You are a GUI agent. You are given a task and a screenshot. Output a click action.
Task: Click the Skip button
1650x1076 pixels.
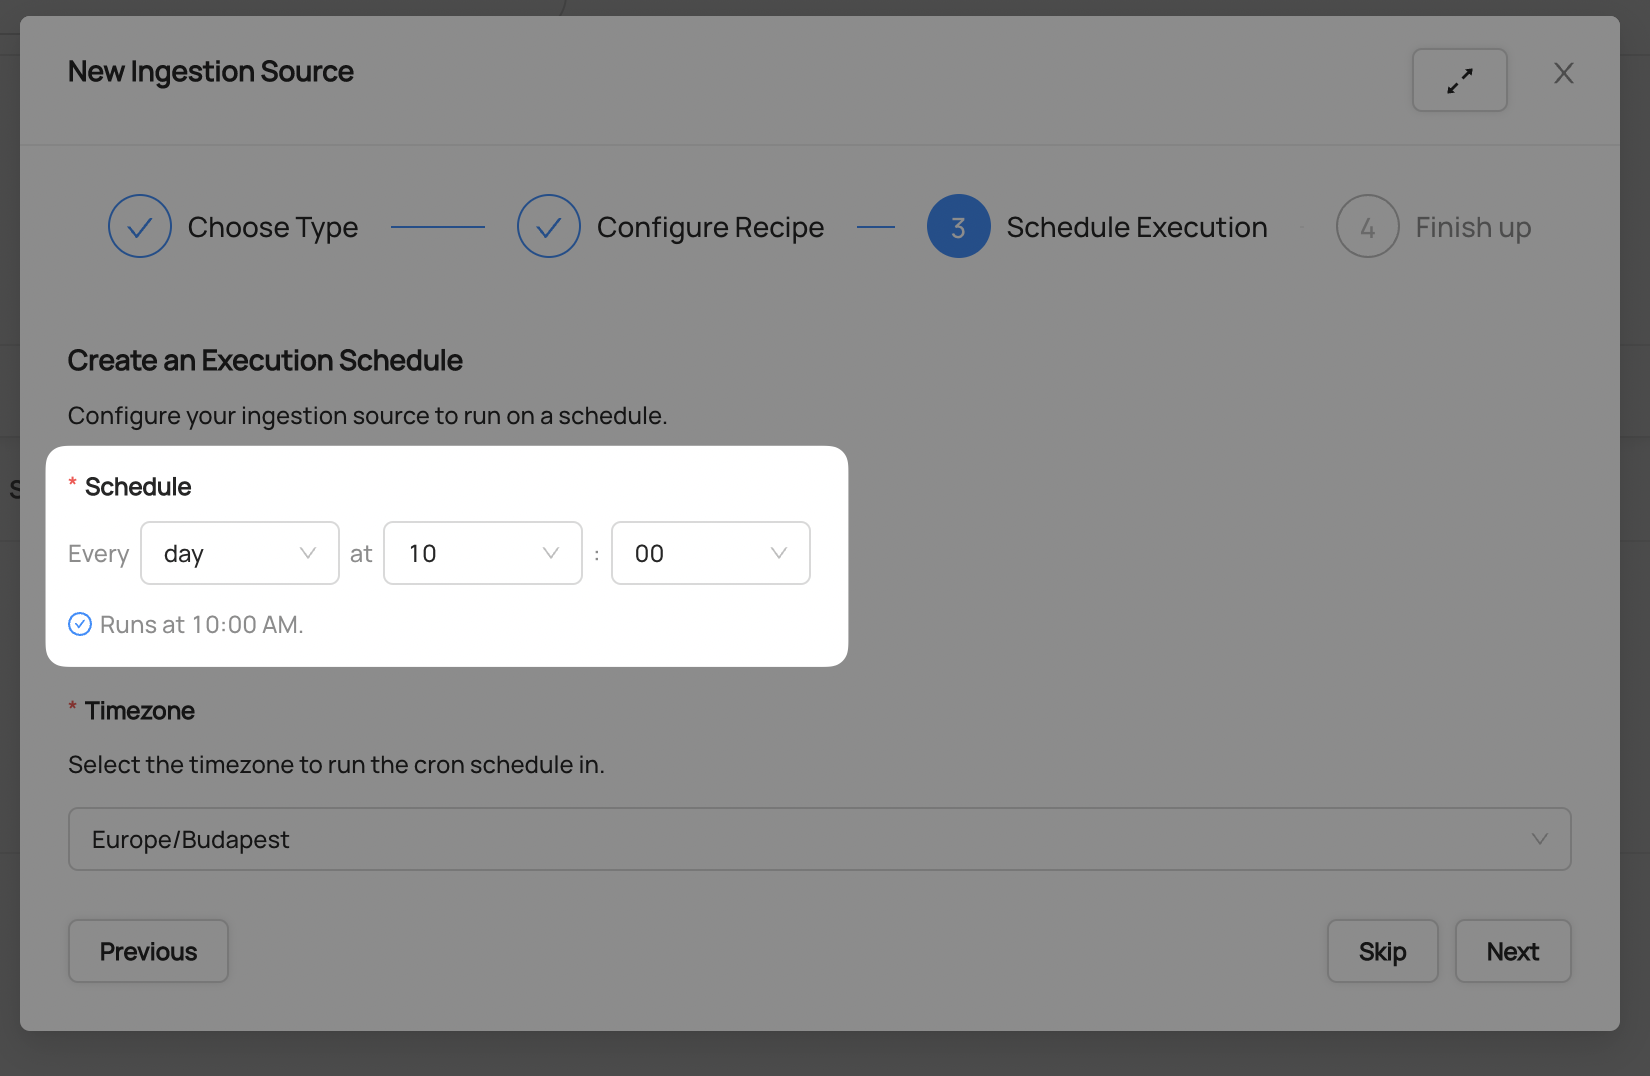(1383, 951)
